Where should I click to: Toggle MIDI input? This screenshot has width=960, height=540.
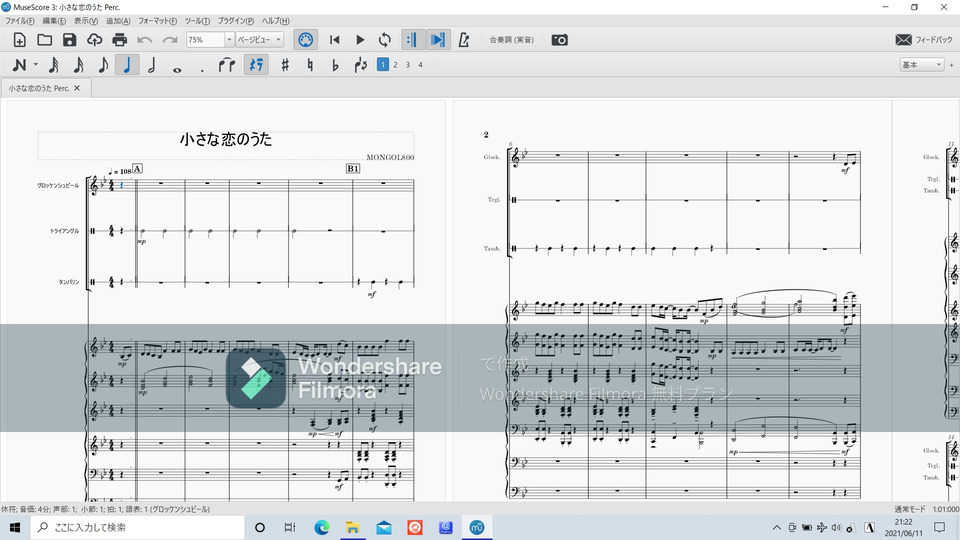305,40
